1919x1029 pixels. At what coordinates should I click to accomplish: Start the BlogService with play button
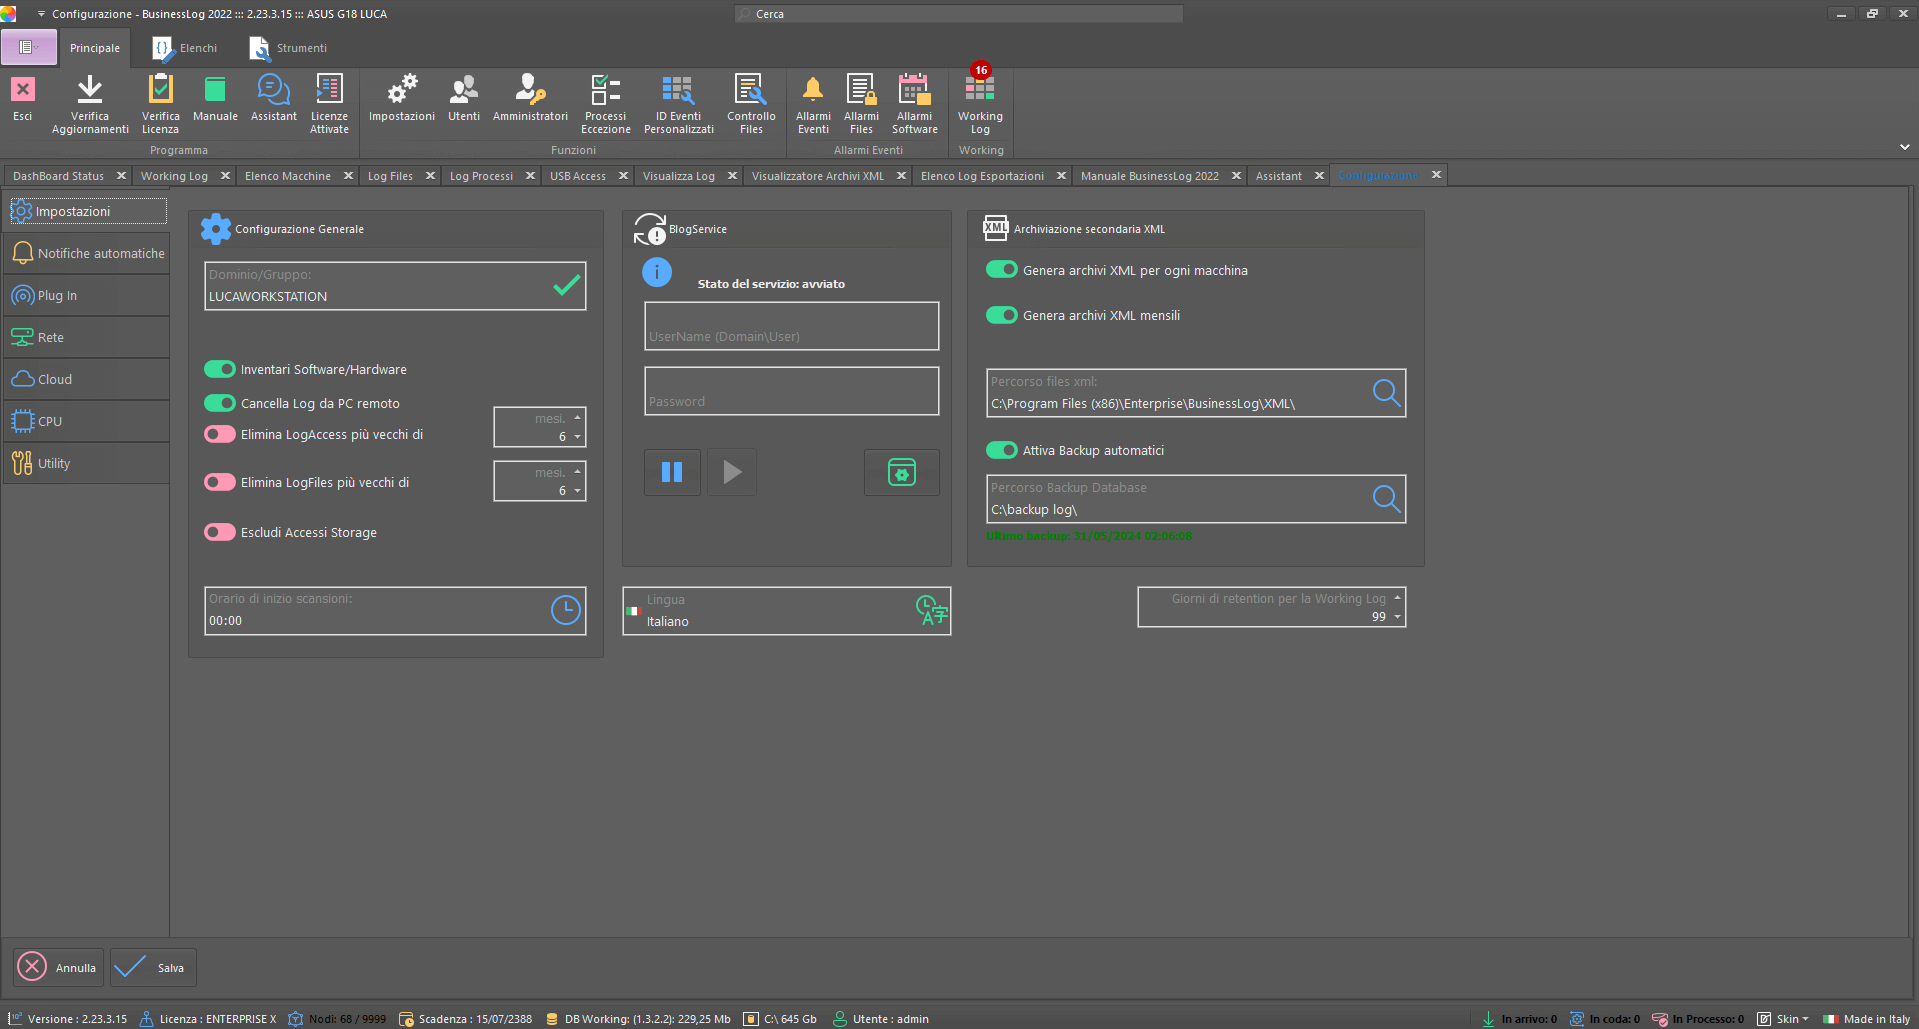(732, 472)
